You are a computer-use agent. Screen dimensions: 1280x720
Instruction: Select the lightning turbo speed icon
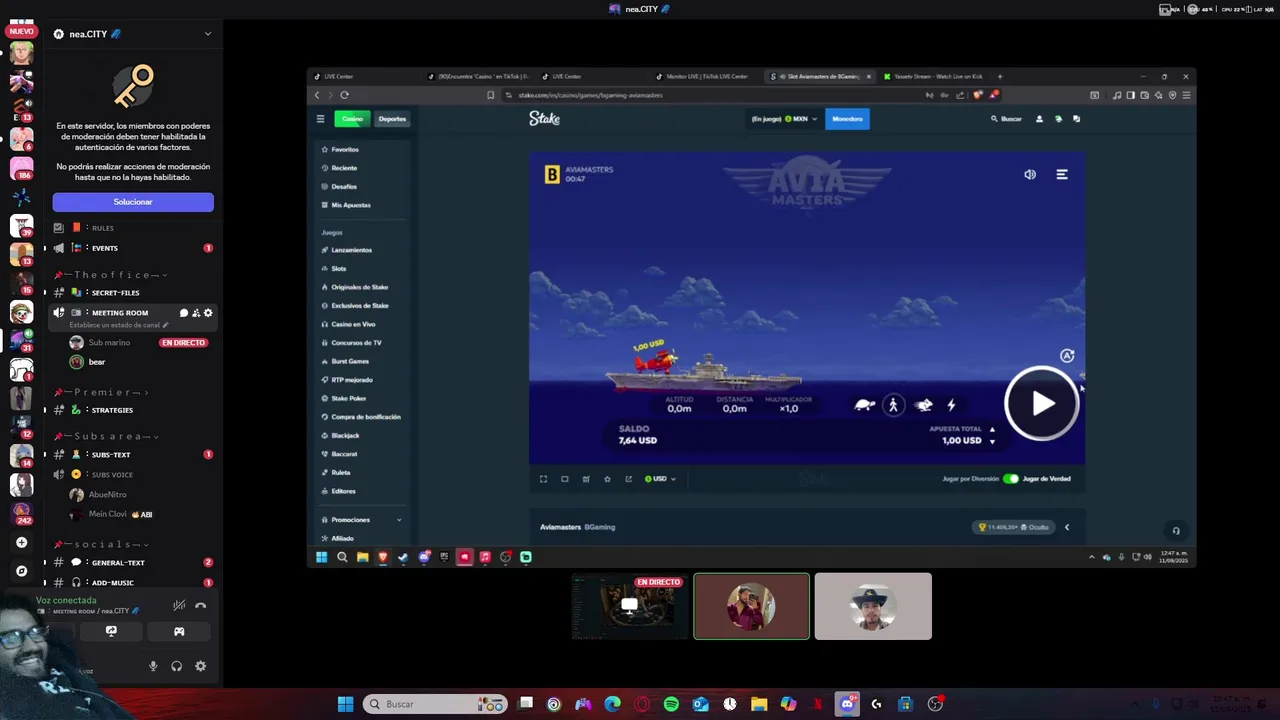(951, 405)
